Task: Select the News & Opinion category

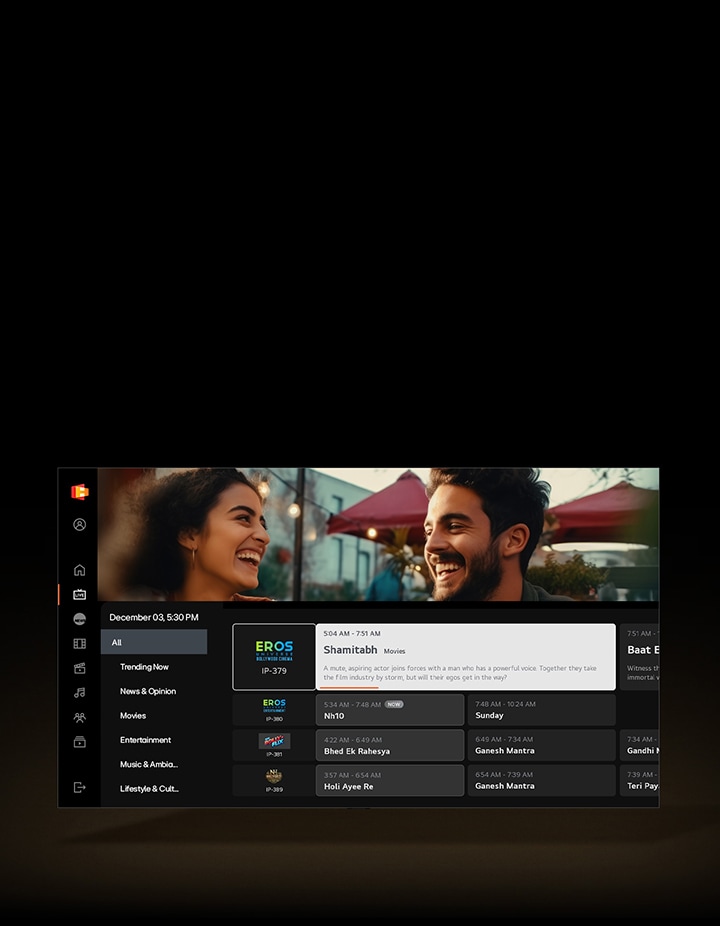Action: 148,691
